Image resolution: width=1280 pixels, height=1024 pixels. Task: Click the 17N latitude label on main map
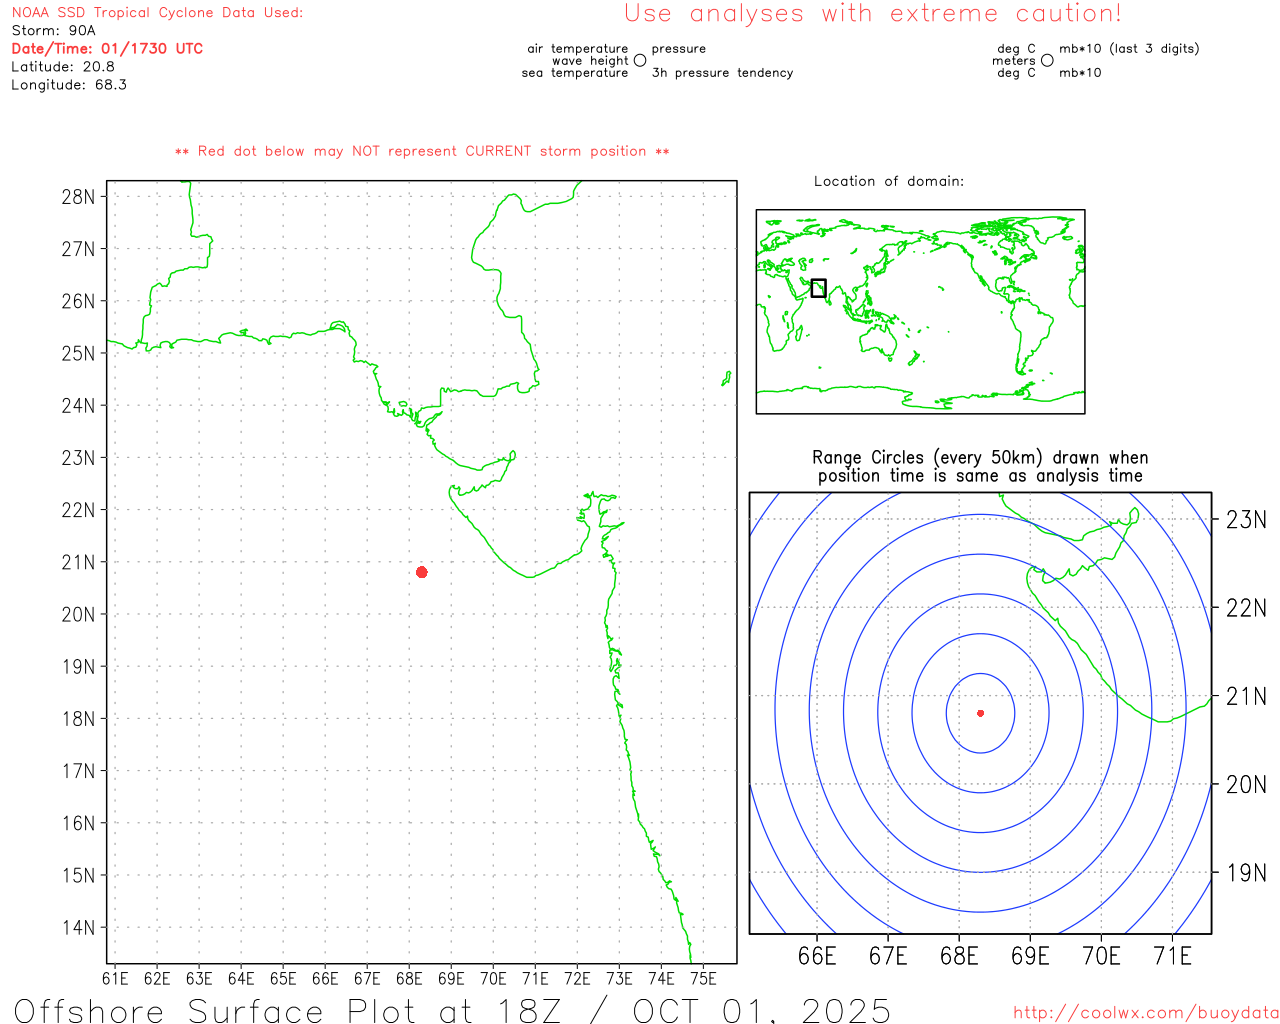(78, 771)
